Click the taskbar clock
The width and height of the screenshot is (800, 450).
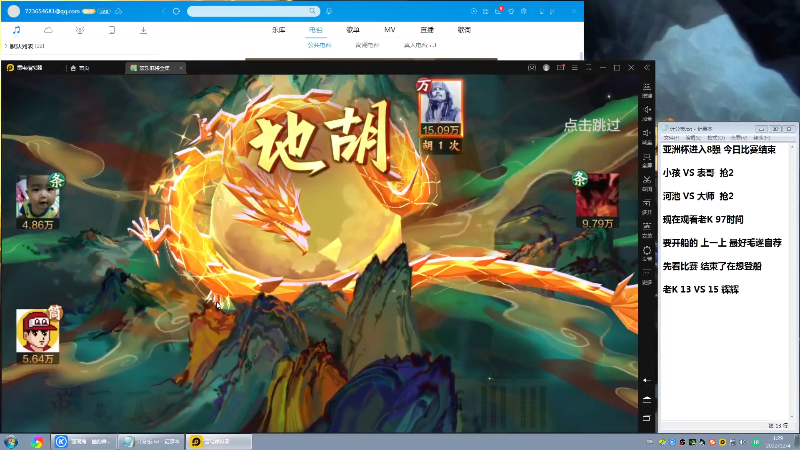pyautogui.click(x=778, y=442)
